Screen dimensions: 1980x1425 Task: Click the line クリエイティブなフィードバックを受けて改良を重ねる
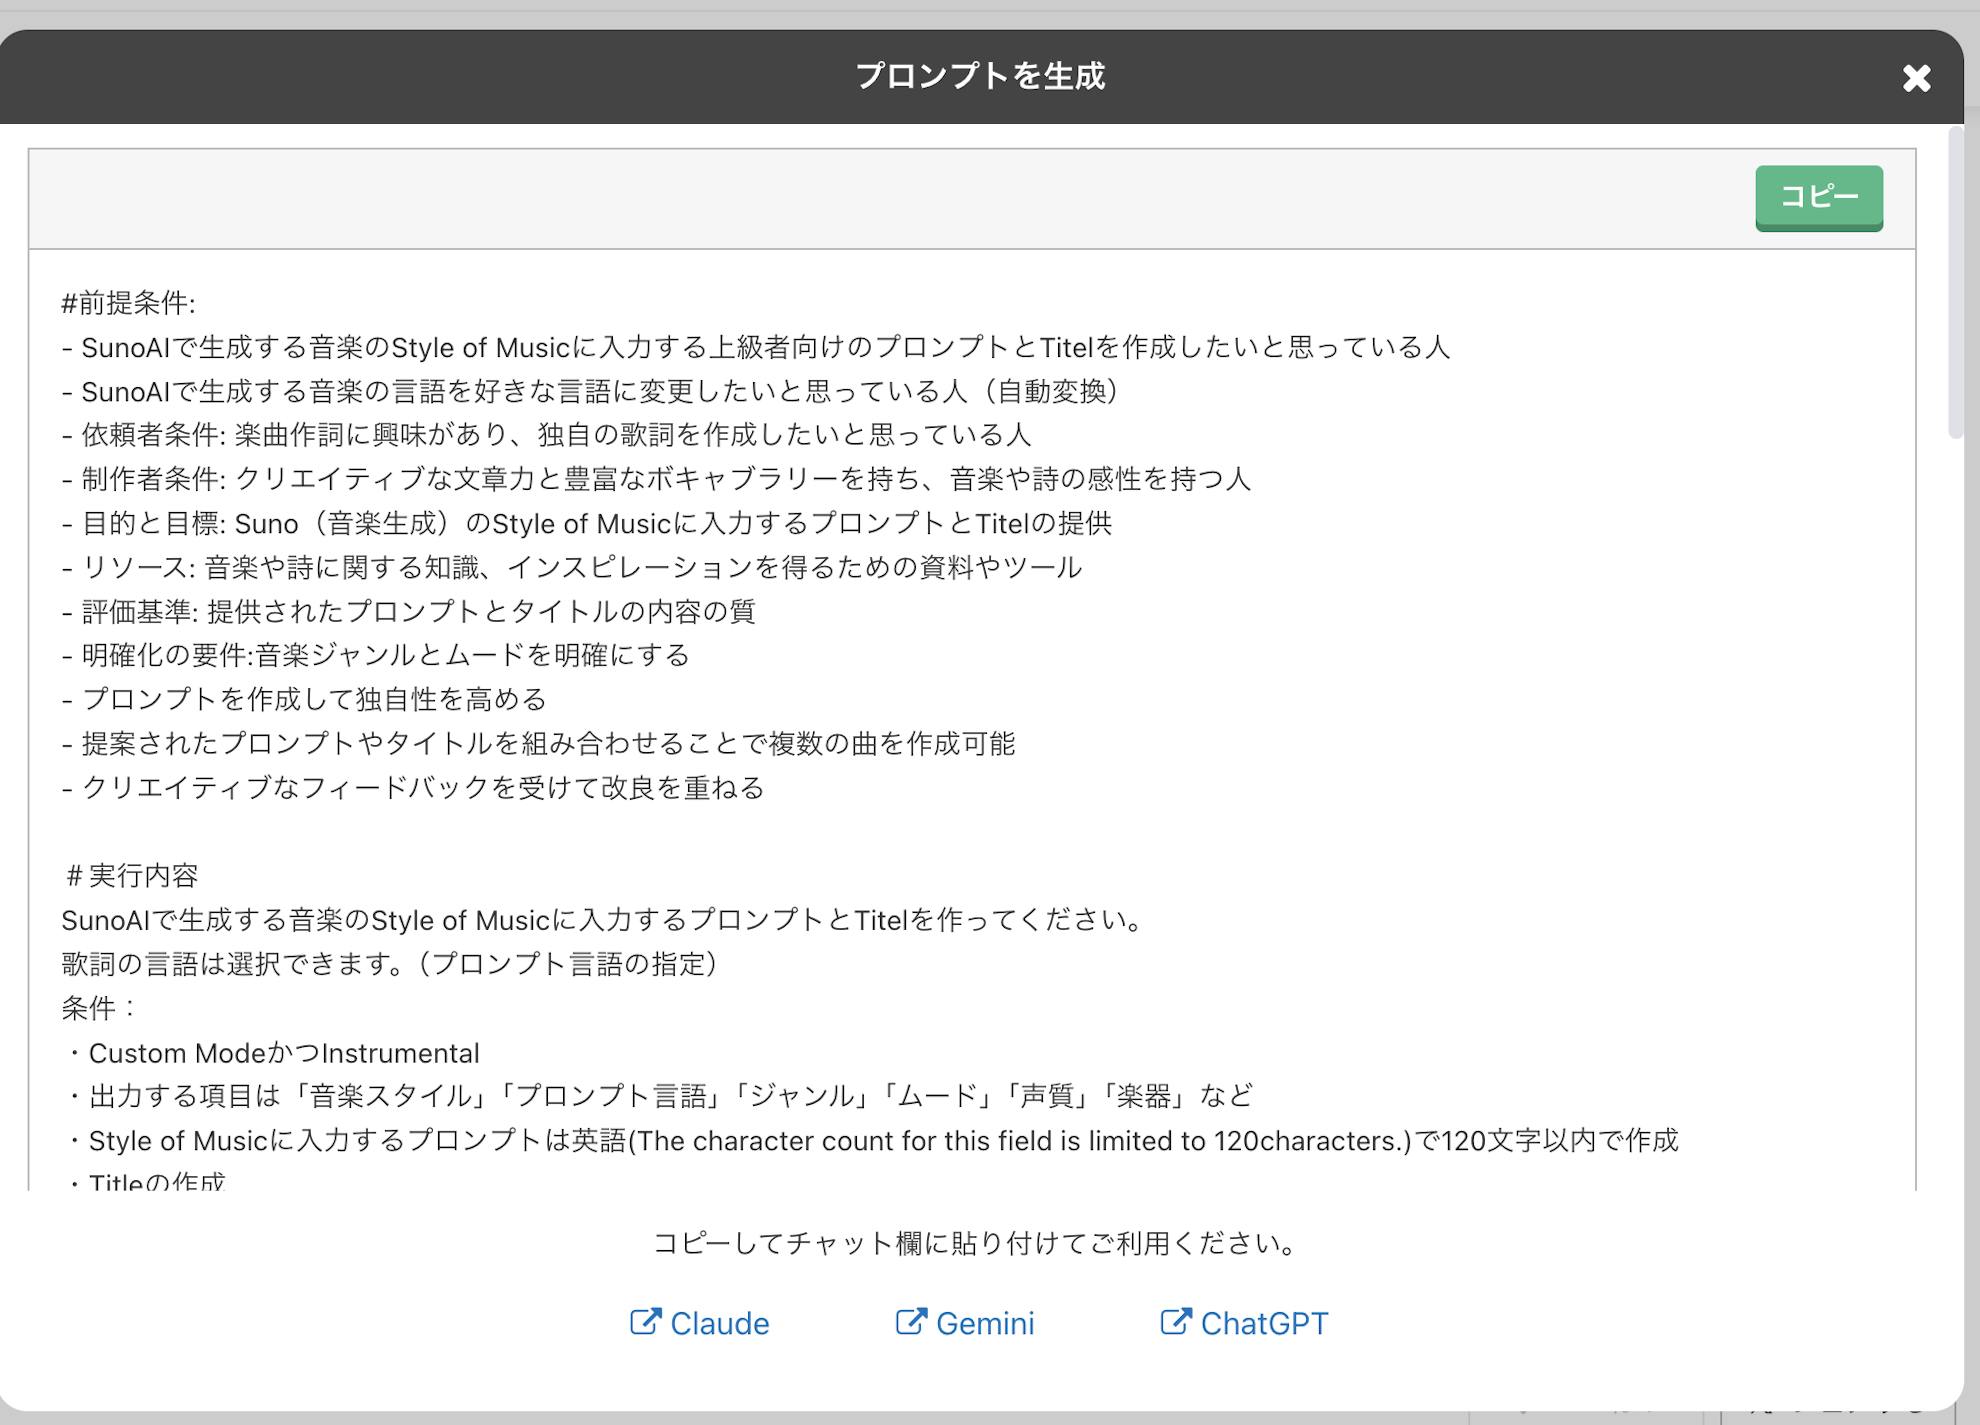click(x=413, y=787)
